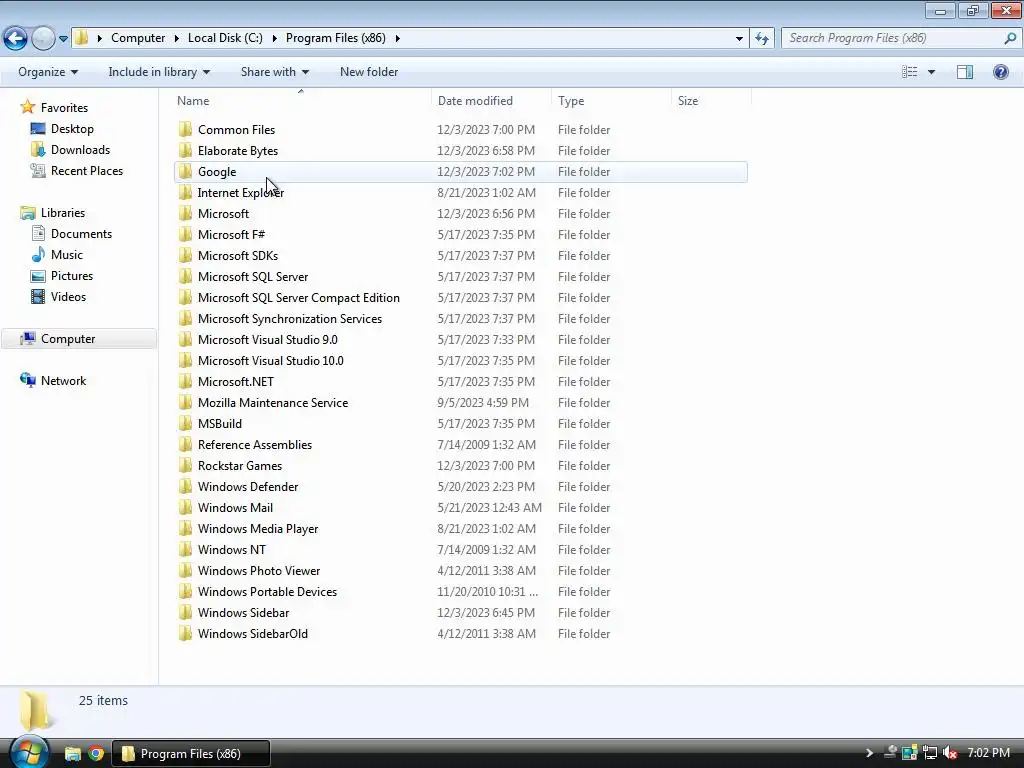Viewport: 1024px width, 768px height.
Task: Open the Music library
Action: coord(66,255)
